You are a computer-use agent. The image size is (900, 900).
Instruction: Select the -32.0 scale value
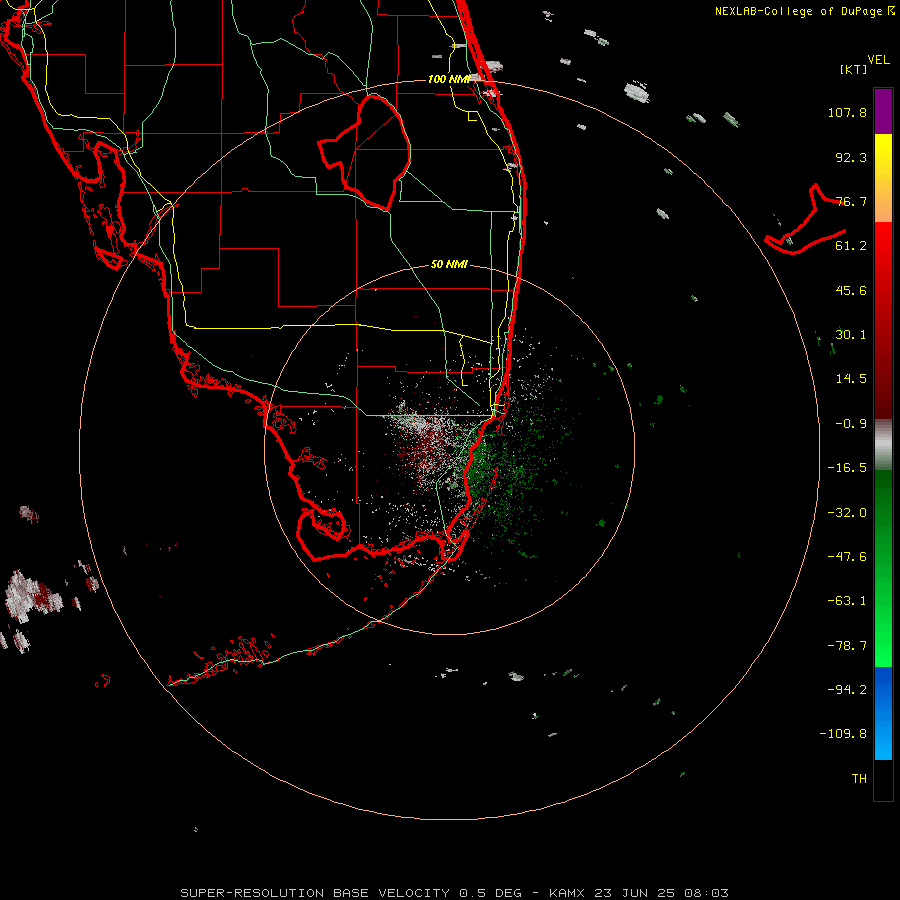(x=847, y=513)
